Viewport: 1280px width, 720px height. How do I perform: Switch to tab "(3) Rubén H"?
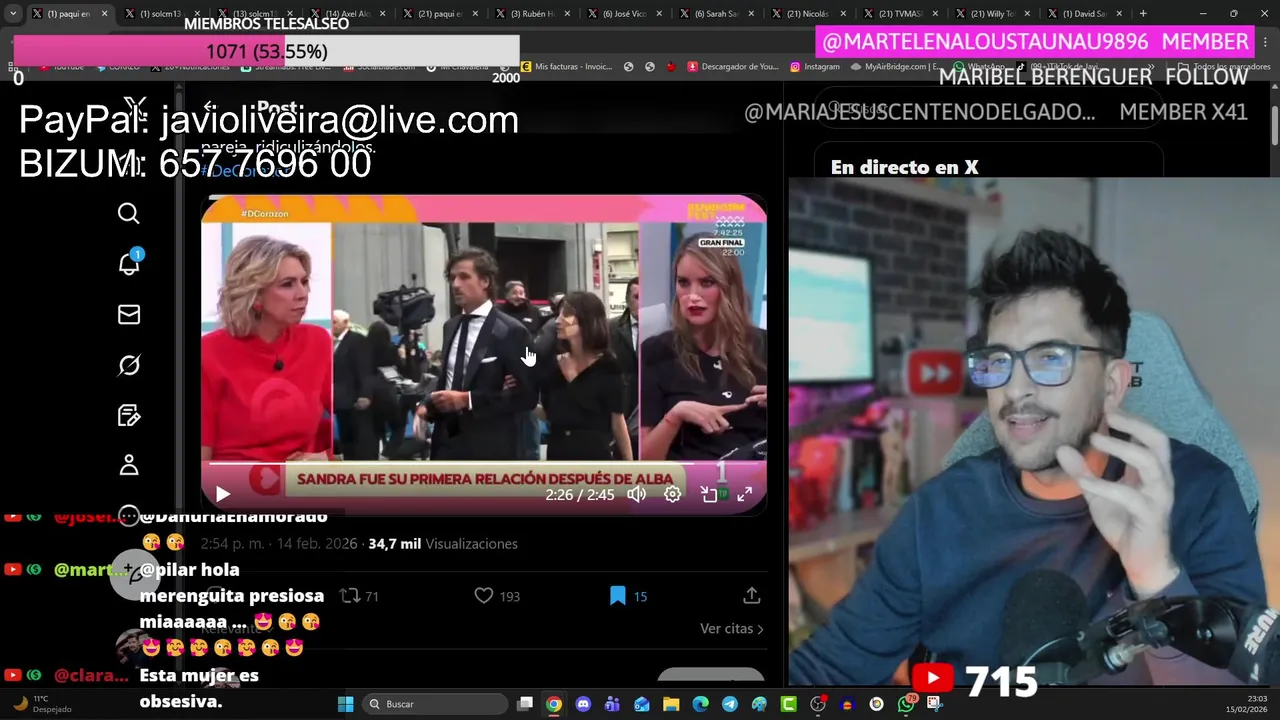tap(531, 14)
